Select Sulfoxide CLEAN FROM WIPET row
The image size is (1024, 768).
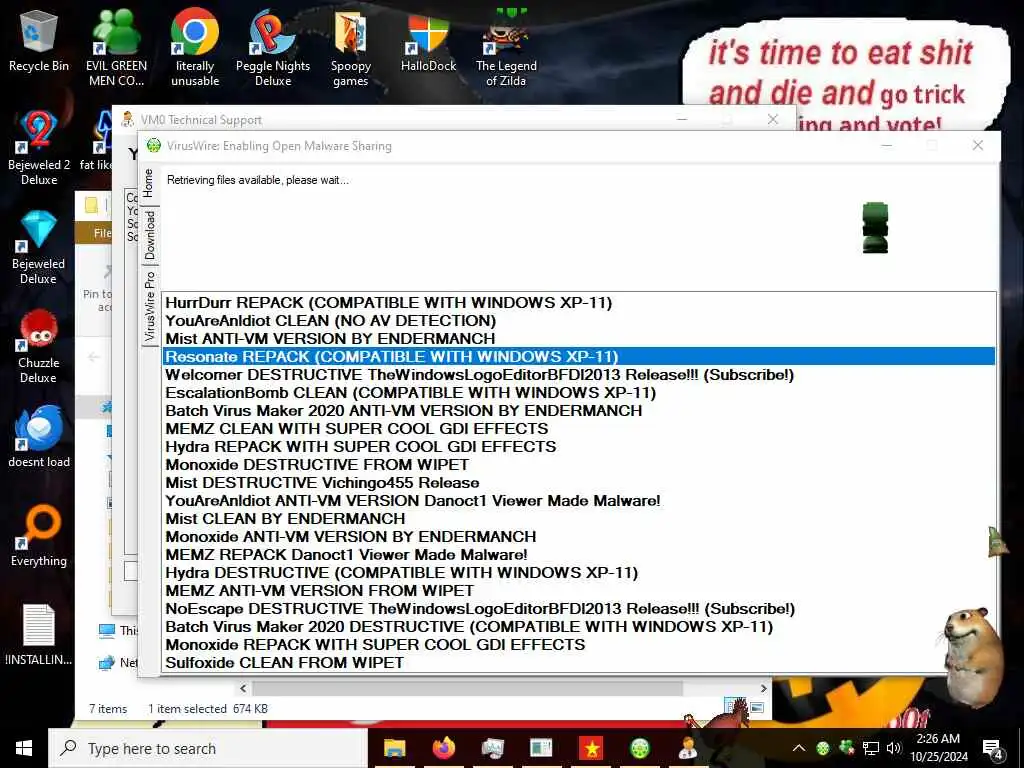pyautogui.click(x=578, y=663)
